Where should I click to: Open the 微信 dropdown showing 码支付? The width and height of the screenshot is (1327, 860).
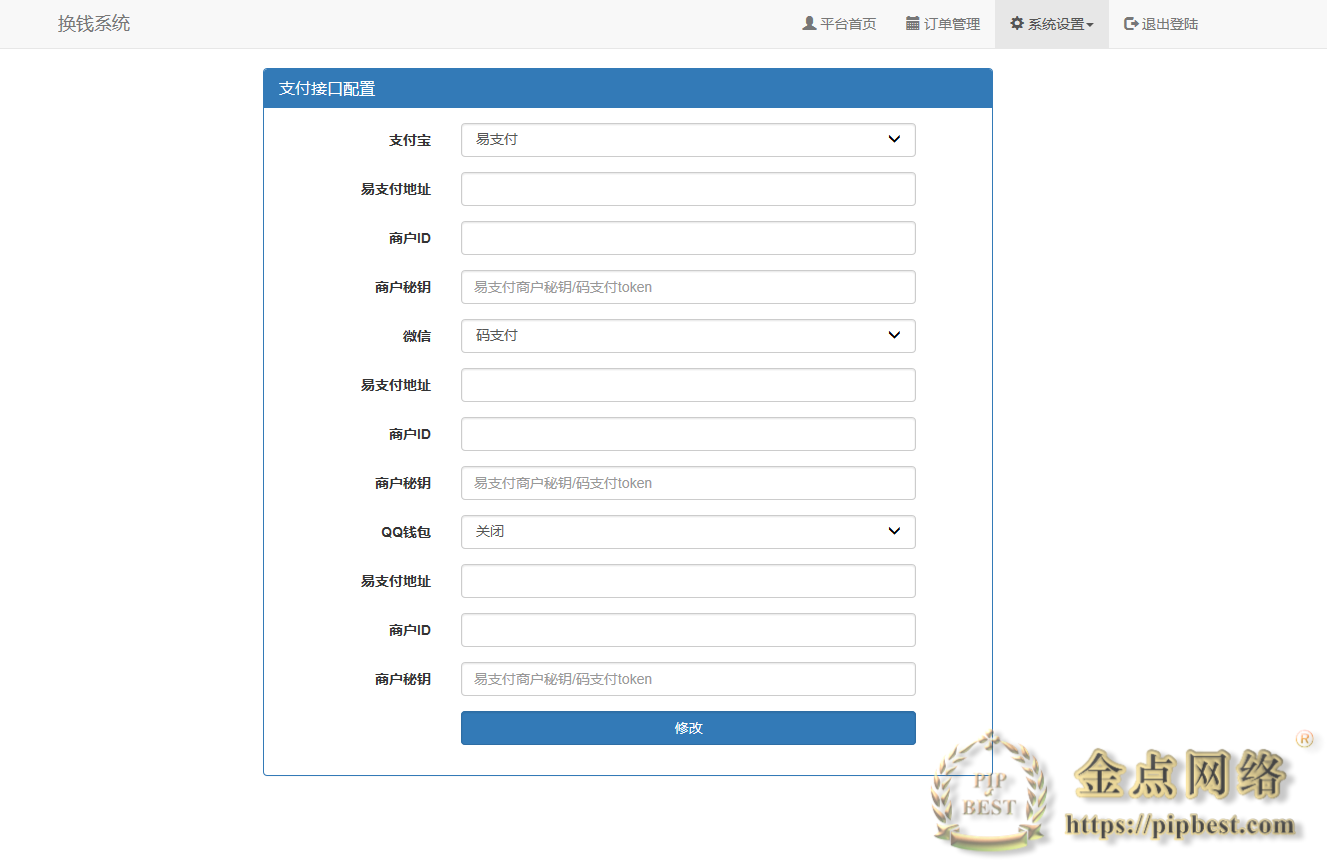[x=688, y=336]
